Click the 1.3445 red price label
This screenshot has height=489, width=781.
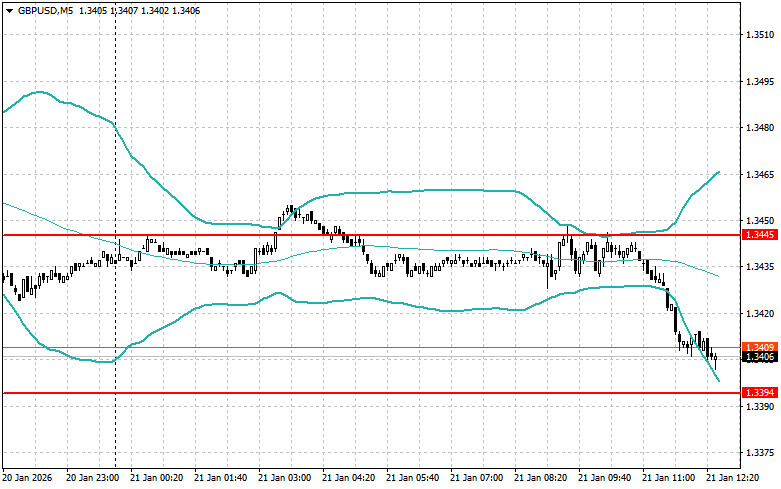point(759,235)
